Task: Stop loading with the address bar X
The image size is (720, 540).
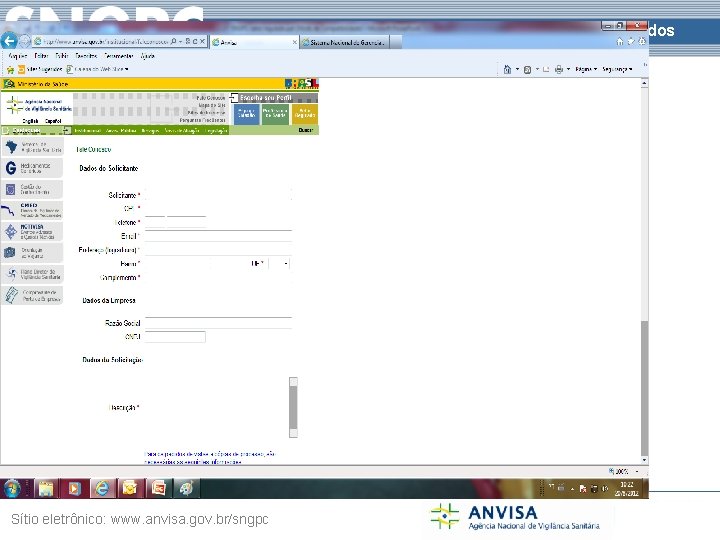Action: [202, 41]
